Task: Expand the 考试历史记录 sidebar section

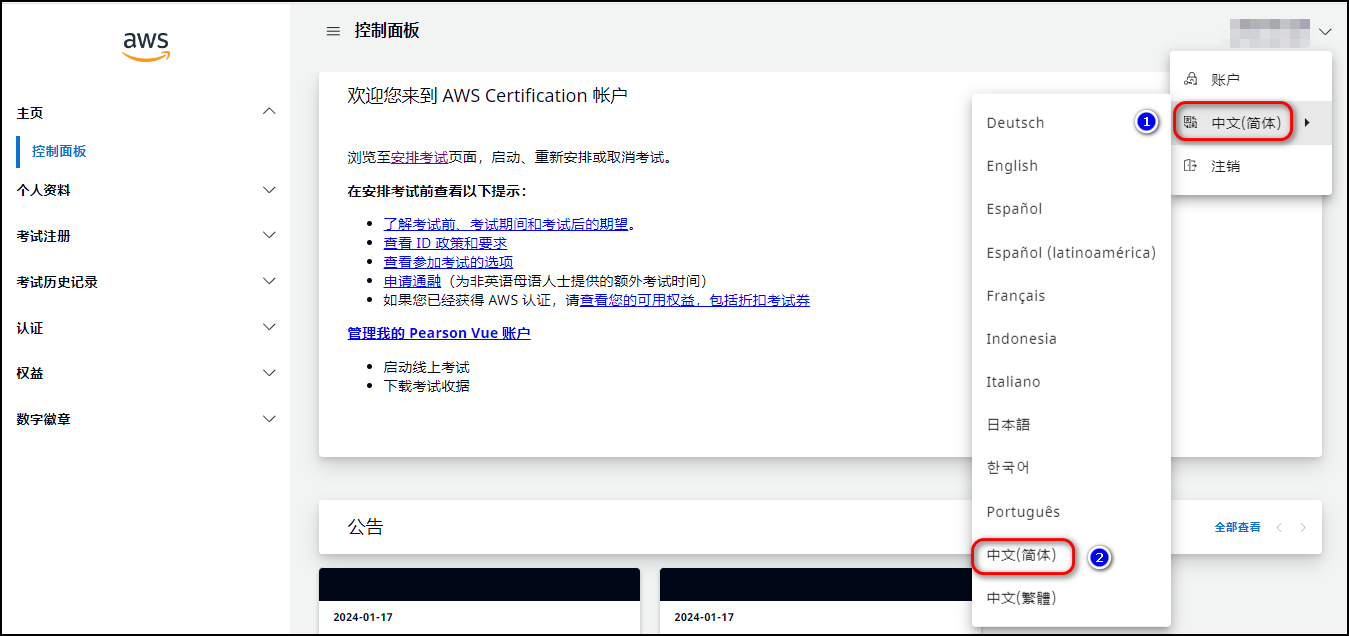Action: coord(268,281)
